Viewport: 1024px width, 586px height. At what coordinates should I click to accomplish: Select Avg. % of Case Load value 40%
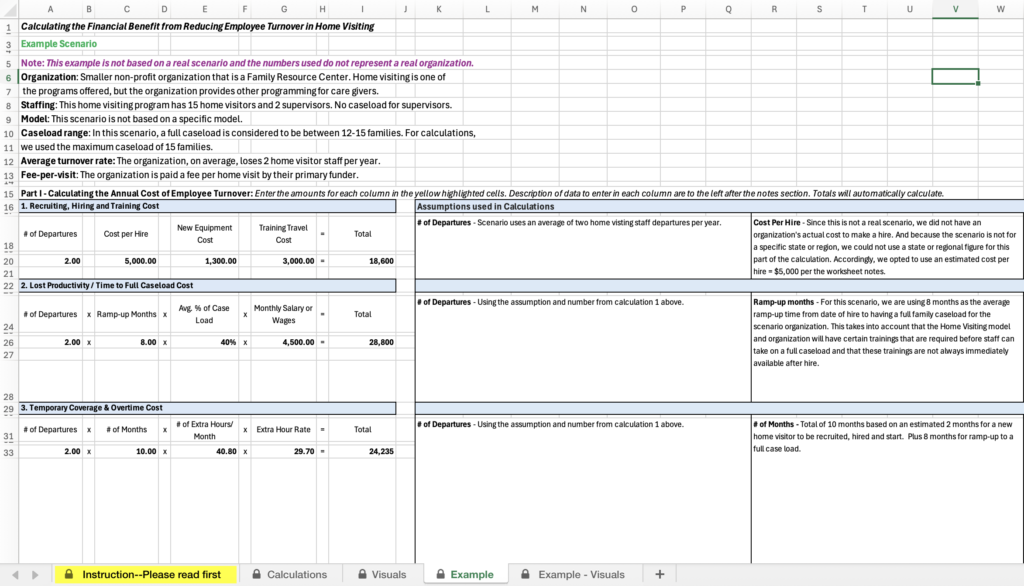click(x=204, y=342)
